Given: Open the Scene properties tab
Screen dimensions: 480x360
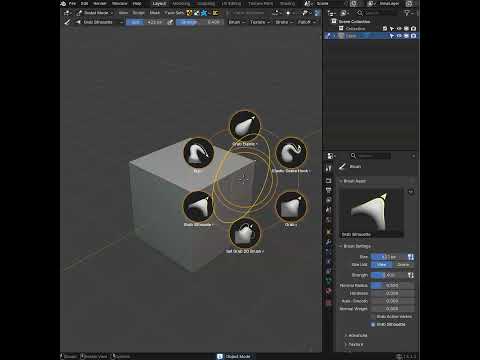Looking at the screenshot, I should pyautogui.click(x=329, y=210).
